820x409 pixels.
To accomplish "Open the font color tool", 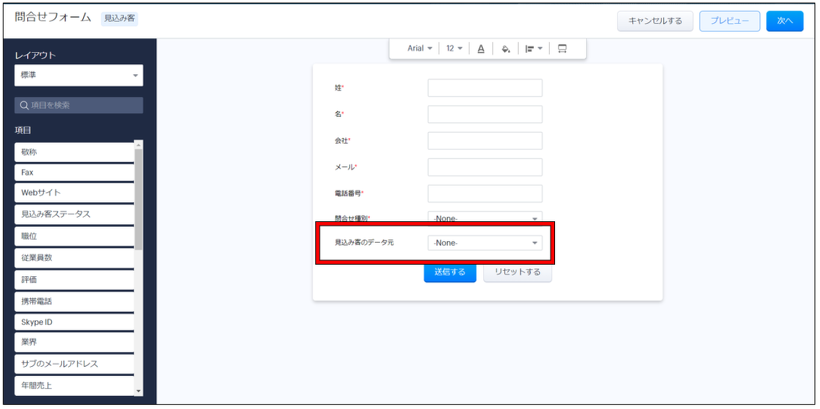I will 481,48.
